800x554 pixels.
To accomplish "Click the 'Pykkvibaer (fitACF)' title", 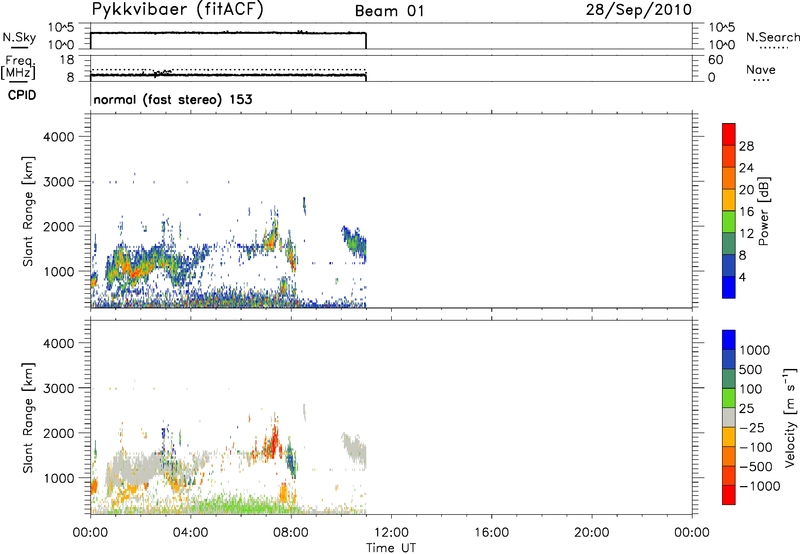I will pyautogui.click(x=177, y=9).
